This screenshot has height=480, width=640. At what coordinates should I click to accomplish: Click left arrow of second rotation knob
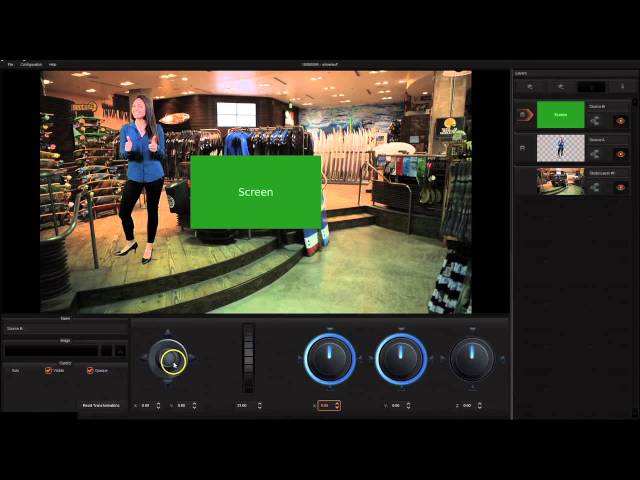pyautogui.click(x=371, y=359)
